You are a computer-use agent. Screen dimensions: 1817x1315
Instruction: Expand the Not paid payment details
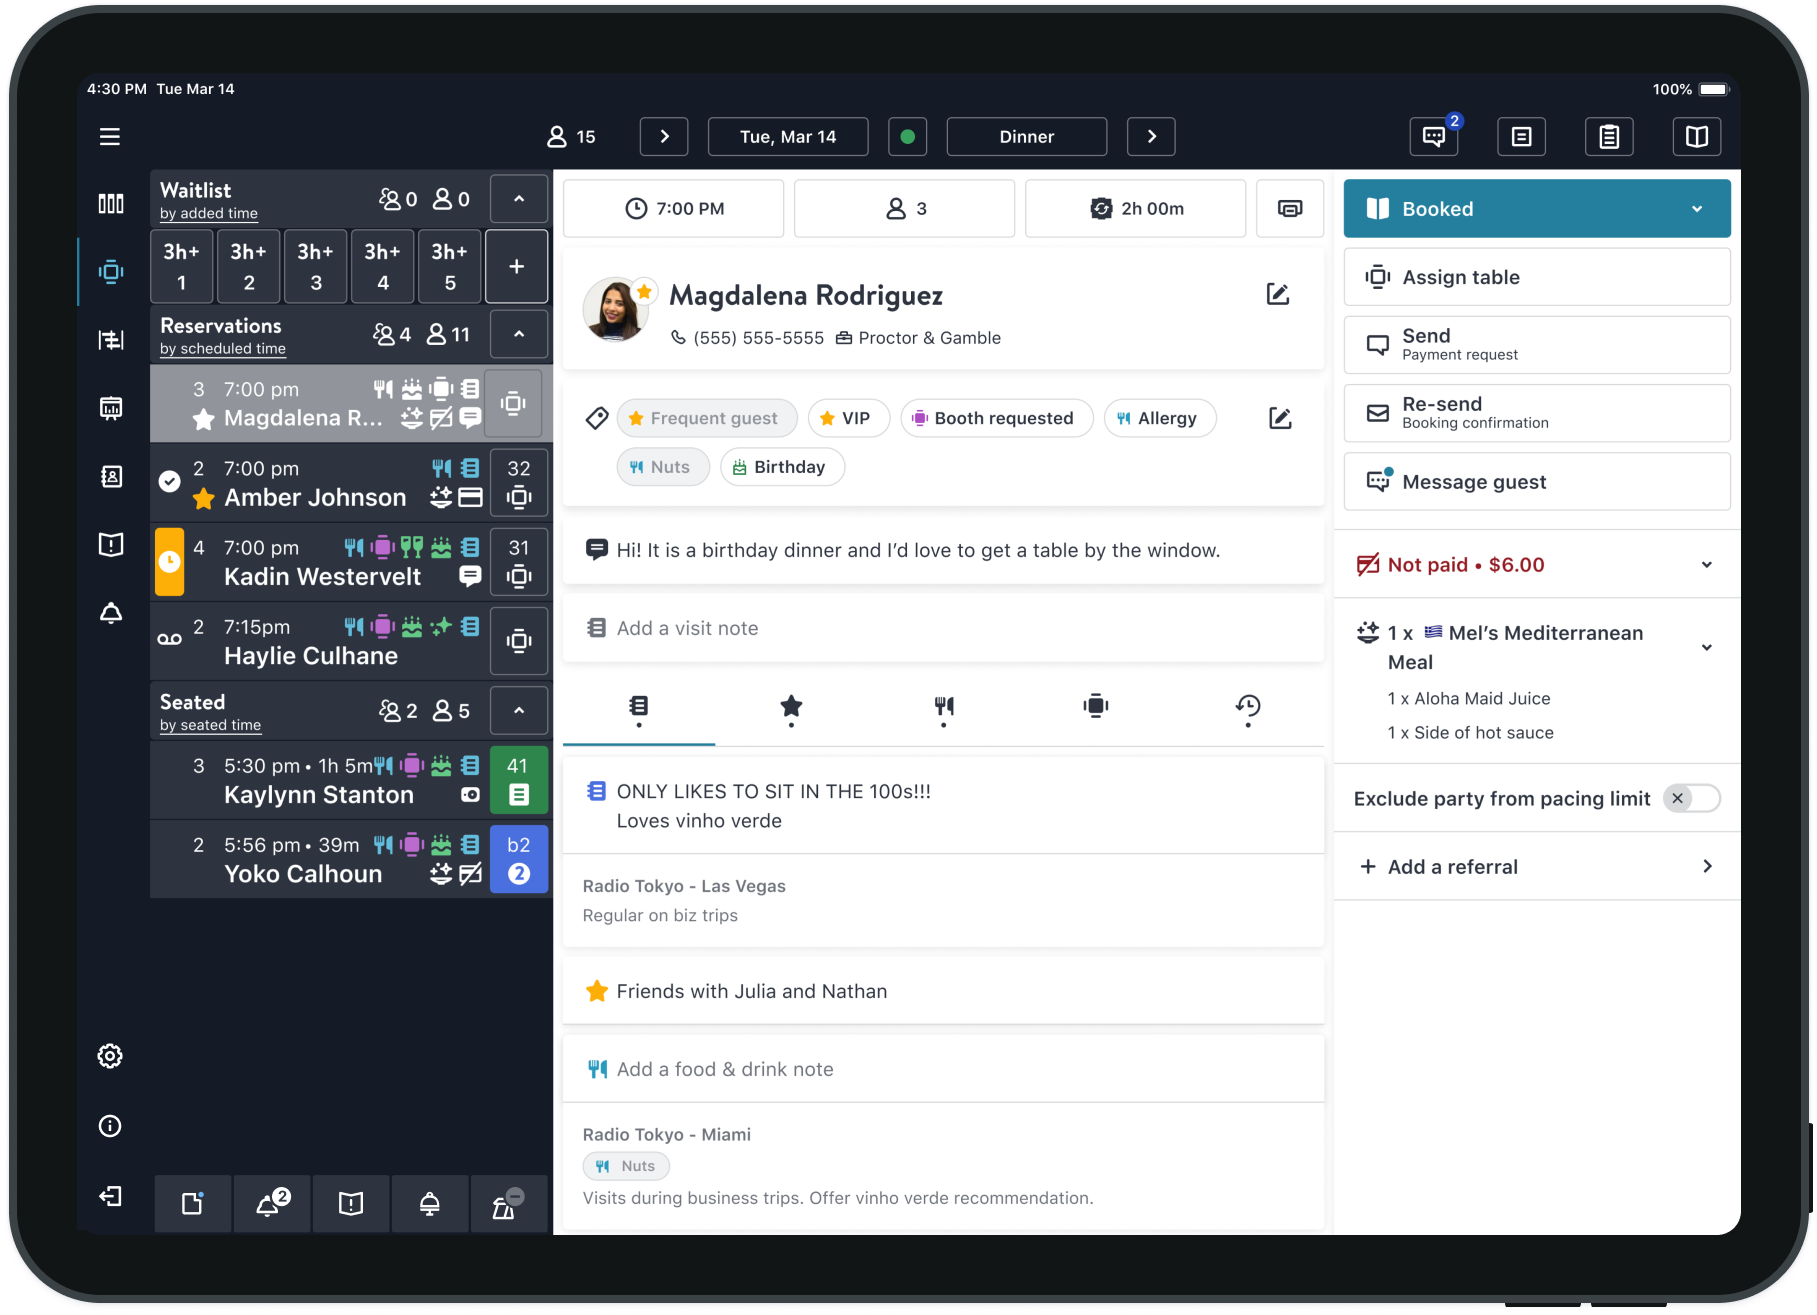[x=1706, y=565]
